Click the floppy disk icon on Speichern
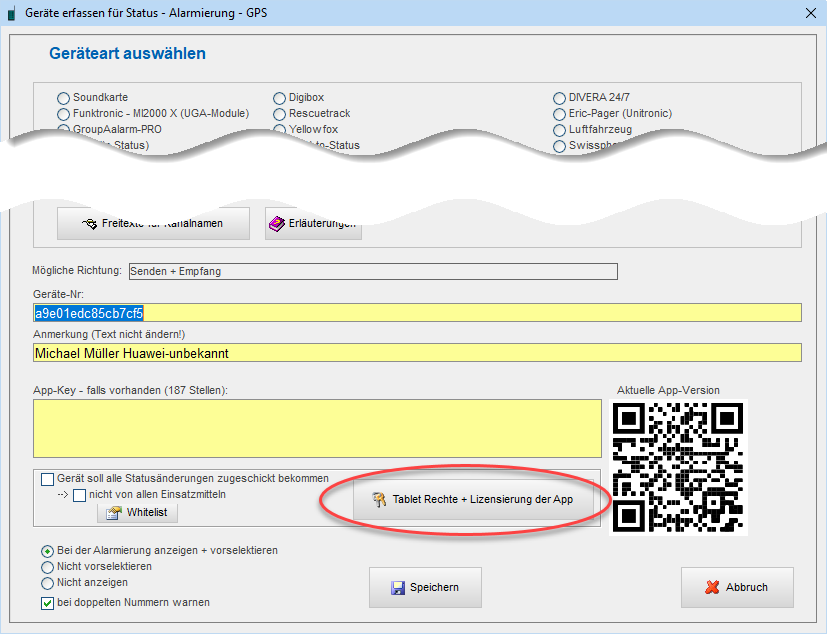 pos(398,588)
